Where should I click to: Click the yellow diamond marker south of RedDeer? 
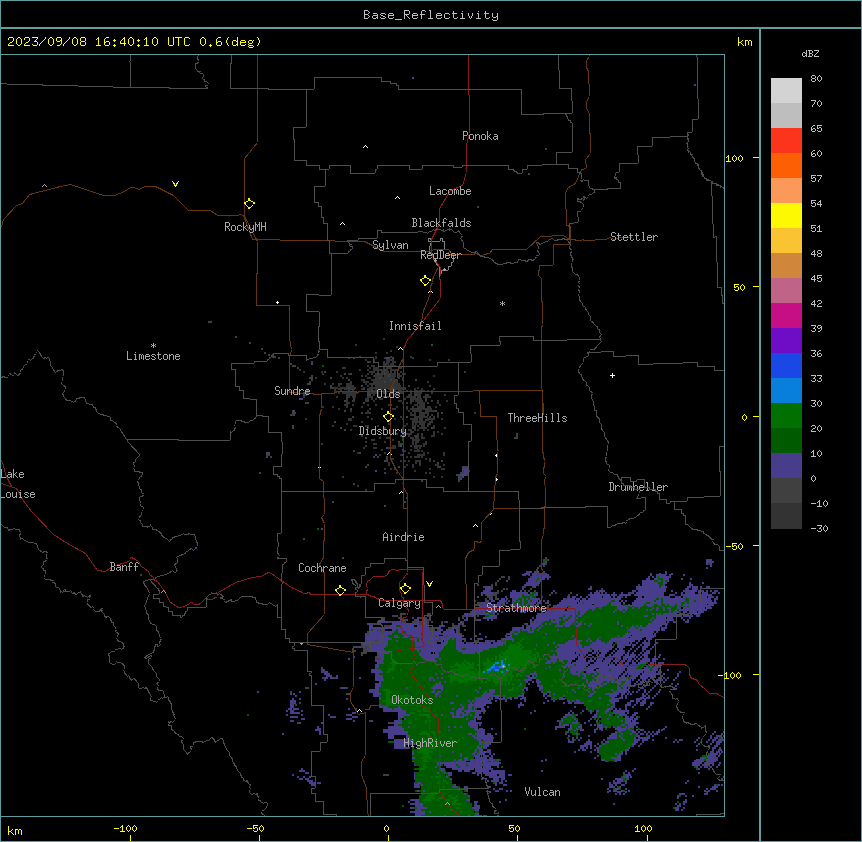(x=425, y=281)
